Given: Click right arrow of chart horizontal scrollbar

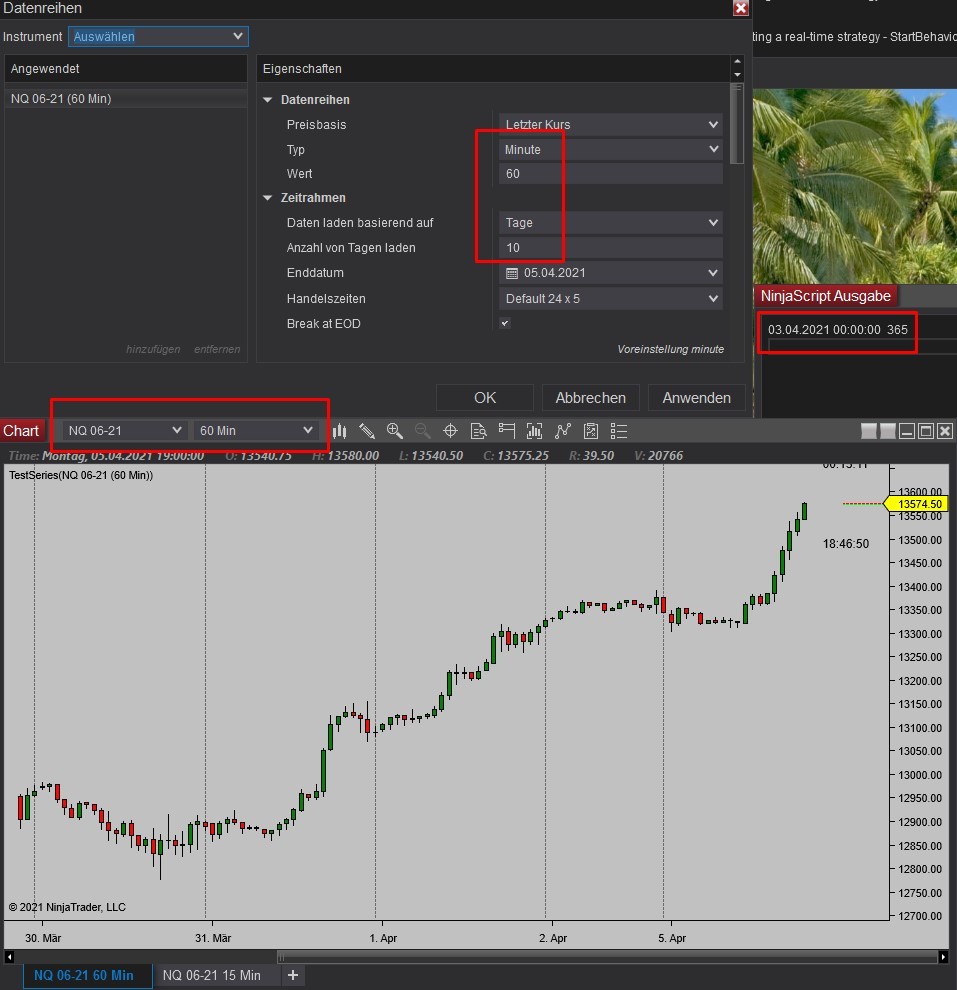Looking at the screenshot, I should 943,957.
